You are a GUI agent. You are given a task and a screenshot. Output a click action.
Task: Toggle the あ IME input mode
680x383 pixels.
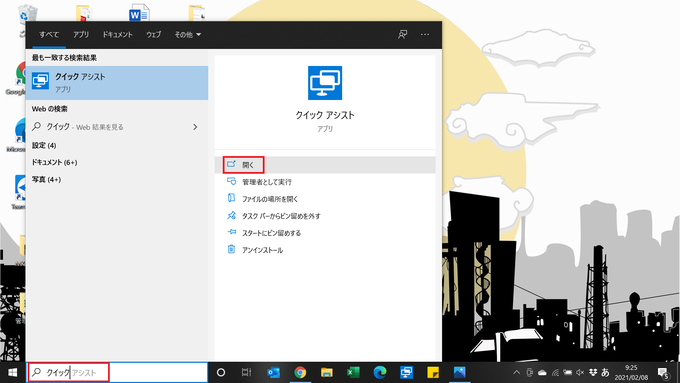[605, 372]
